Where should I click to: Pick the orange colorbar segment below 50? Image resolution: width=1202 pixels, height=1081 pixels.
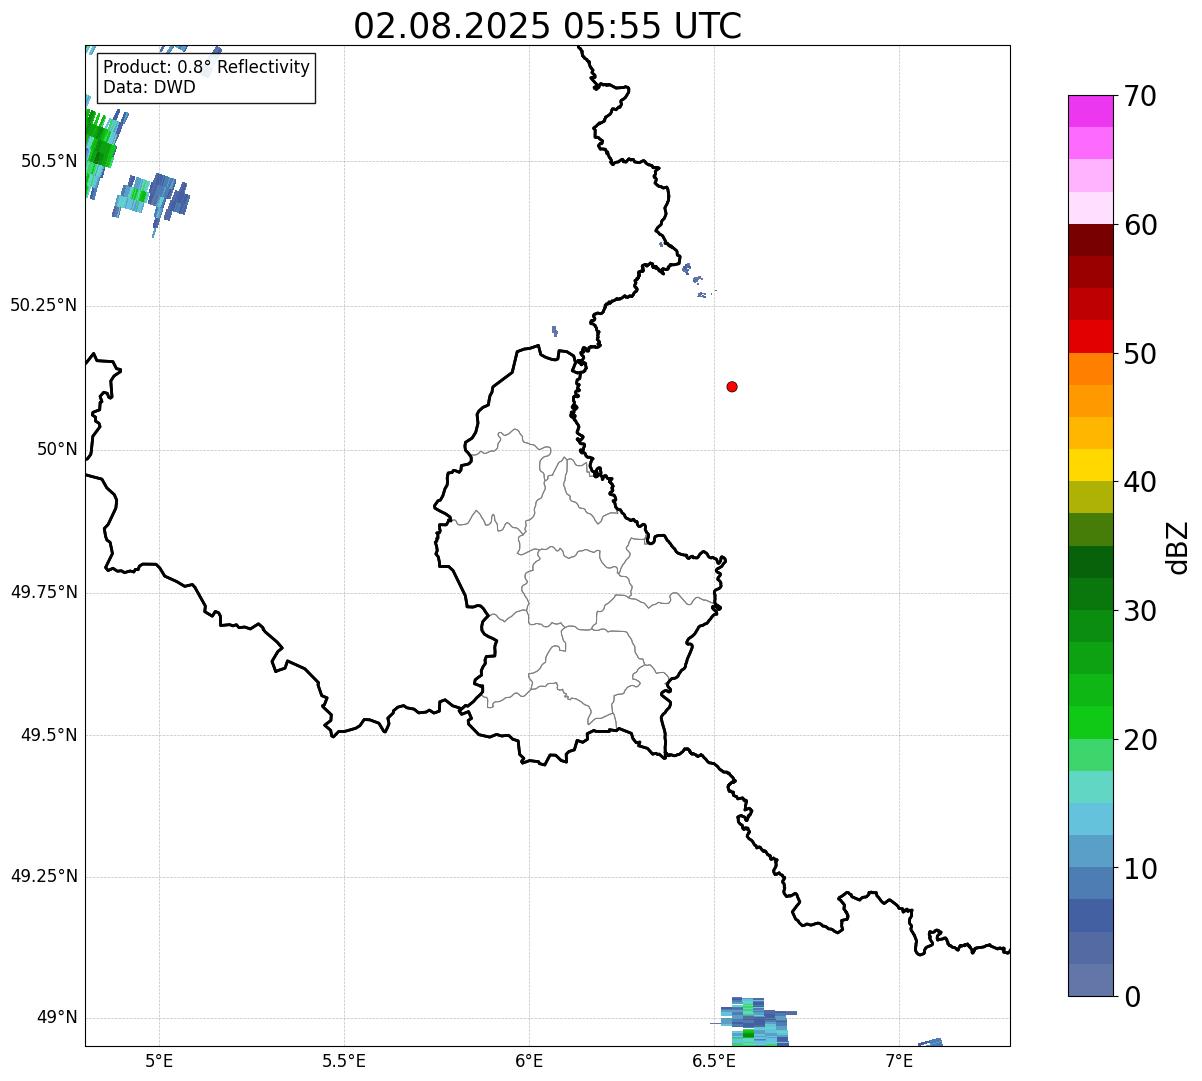[x=1090, y=368]
